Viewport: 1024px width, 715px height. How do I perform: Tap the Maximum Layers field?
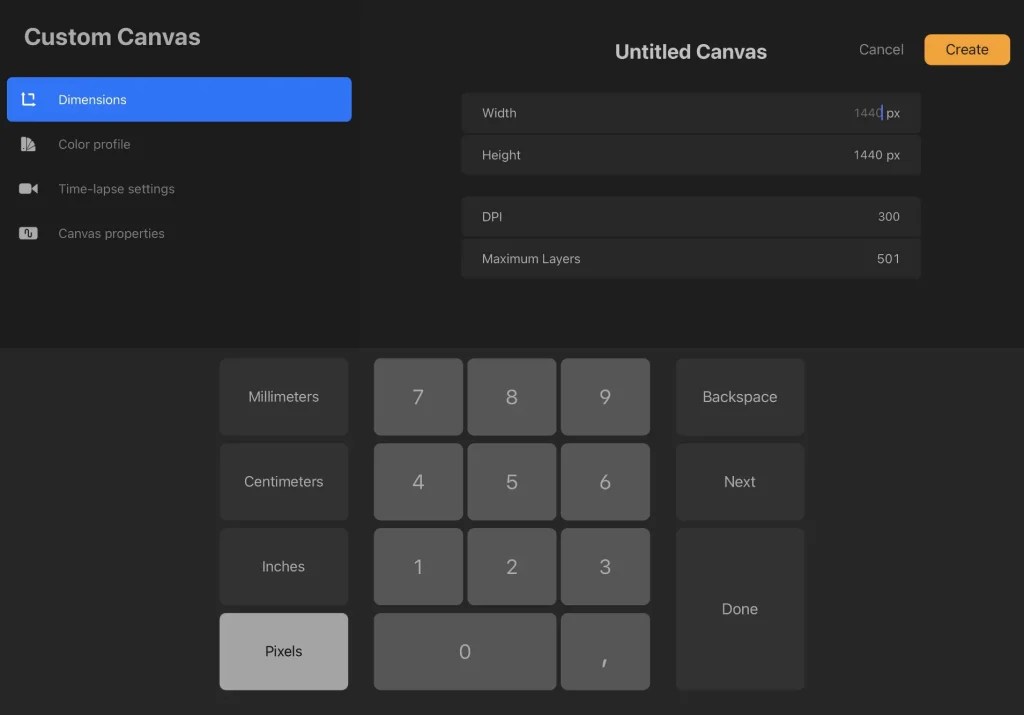[690, 258]
